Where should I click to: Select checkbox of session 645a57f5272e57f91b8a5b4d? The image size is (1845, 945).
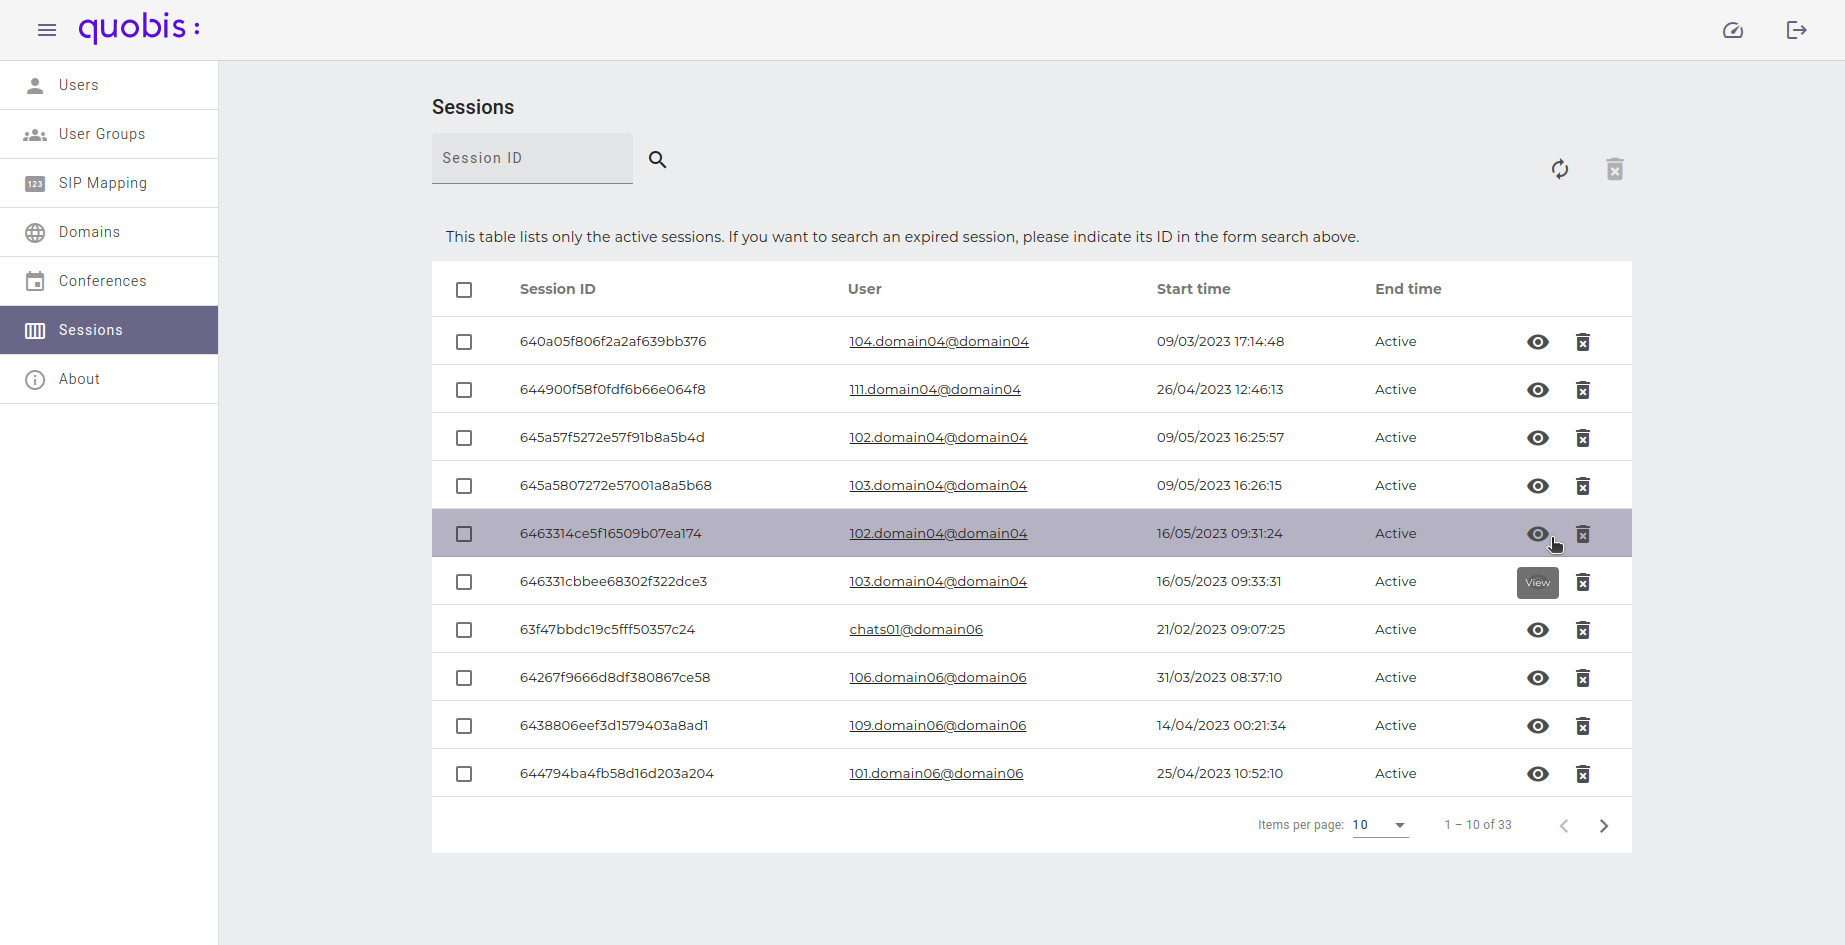tap(464, 438)
